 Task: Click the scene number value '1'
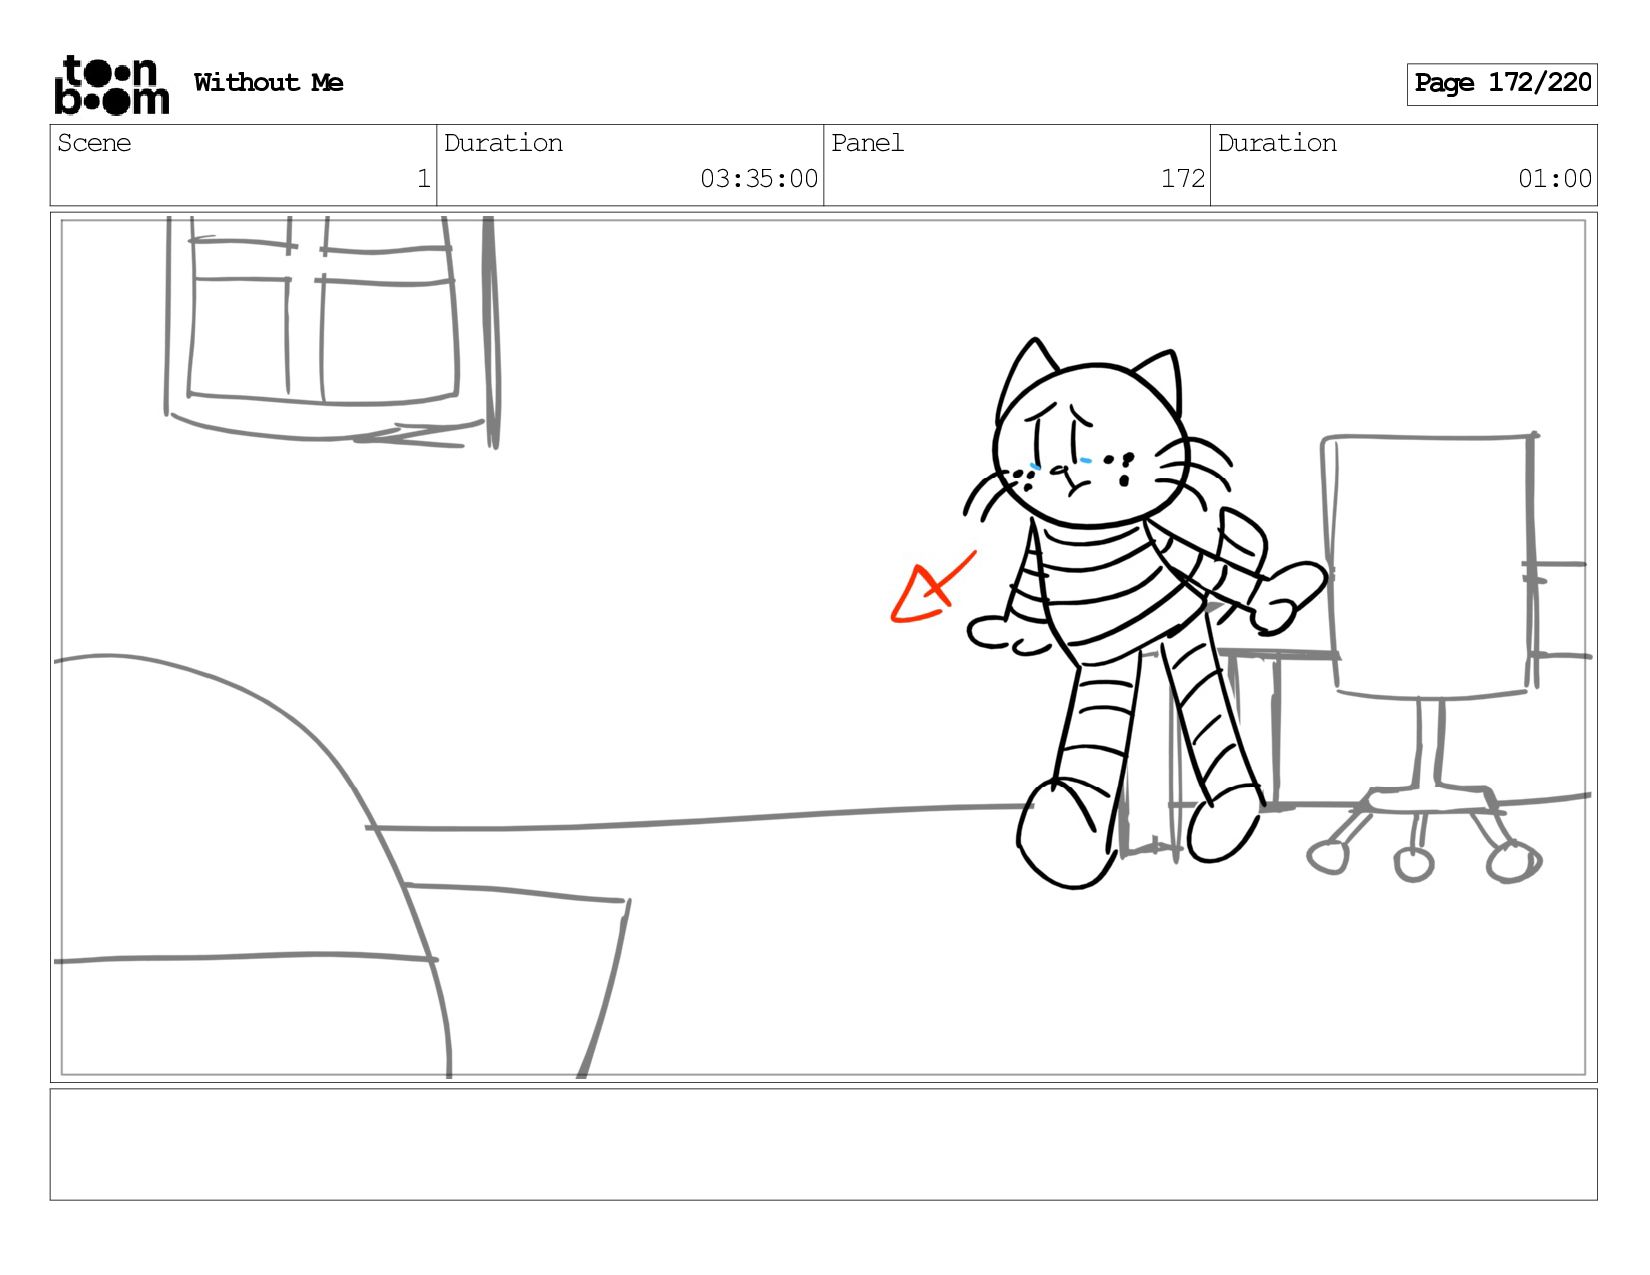click(424, 179)
